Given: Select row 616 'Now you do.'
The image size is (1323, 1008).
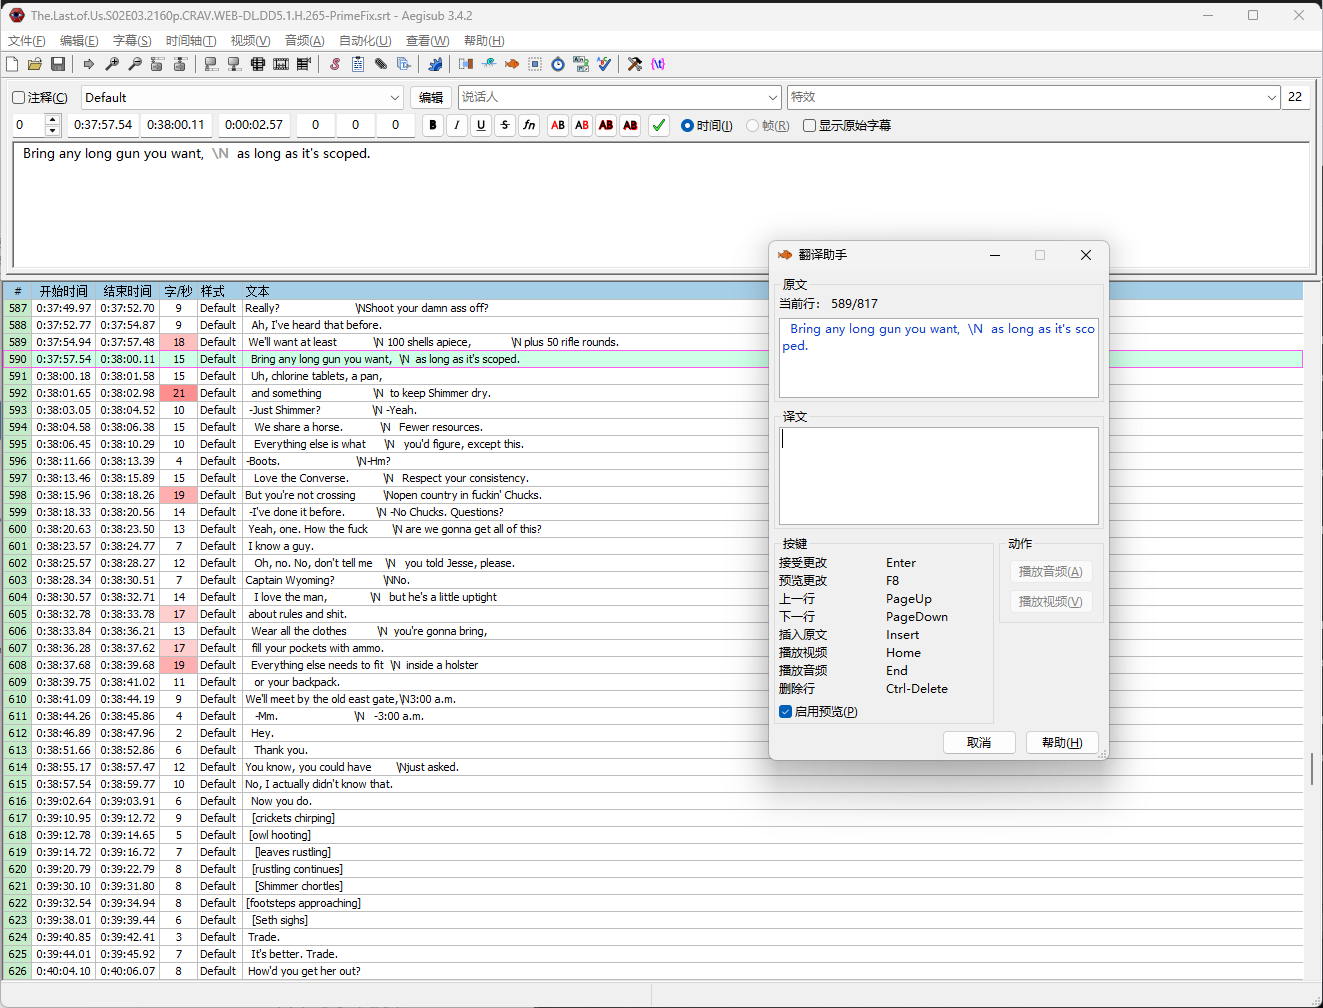Looking at the screenshot, I should click(x=653, y=801).
